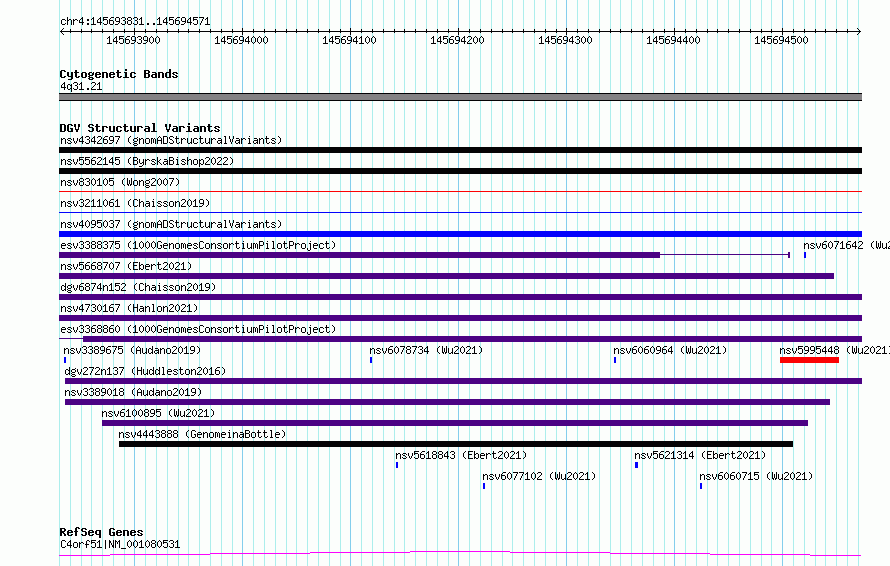Open the nsv6100895 Wu2021 label
This screenshot has width=890, height=566.
click(158, 413)
